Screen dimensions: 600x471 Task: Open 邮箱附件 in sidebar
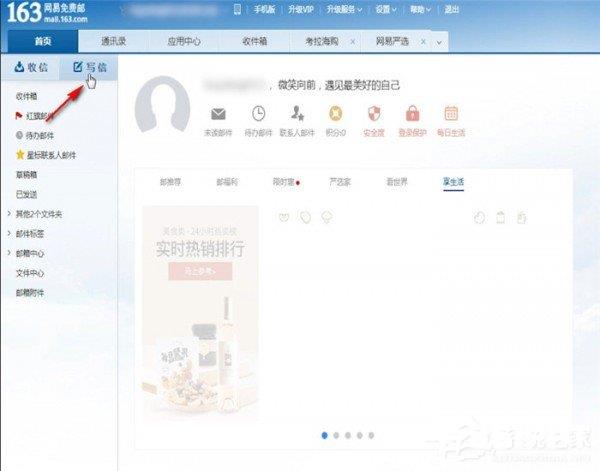30,293
